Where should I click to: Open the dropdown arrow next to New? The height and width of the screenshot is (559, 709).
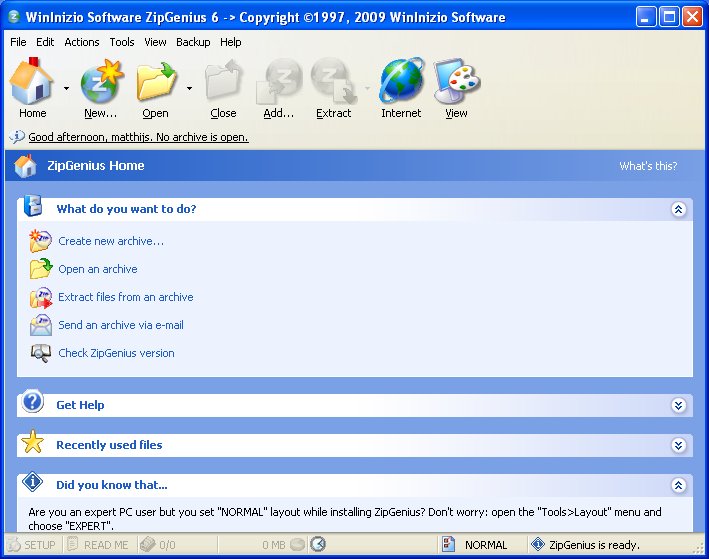(130, 88)
